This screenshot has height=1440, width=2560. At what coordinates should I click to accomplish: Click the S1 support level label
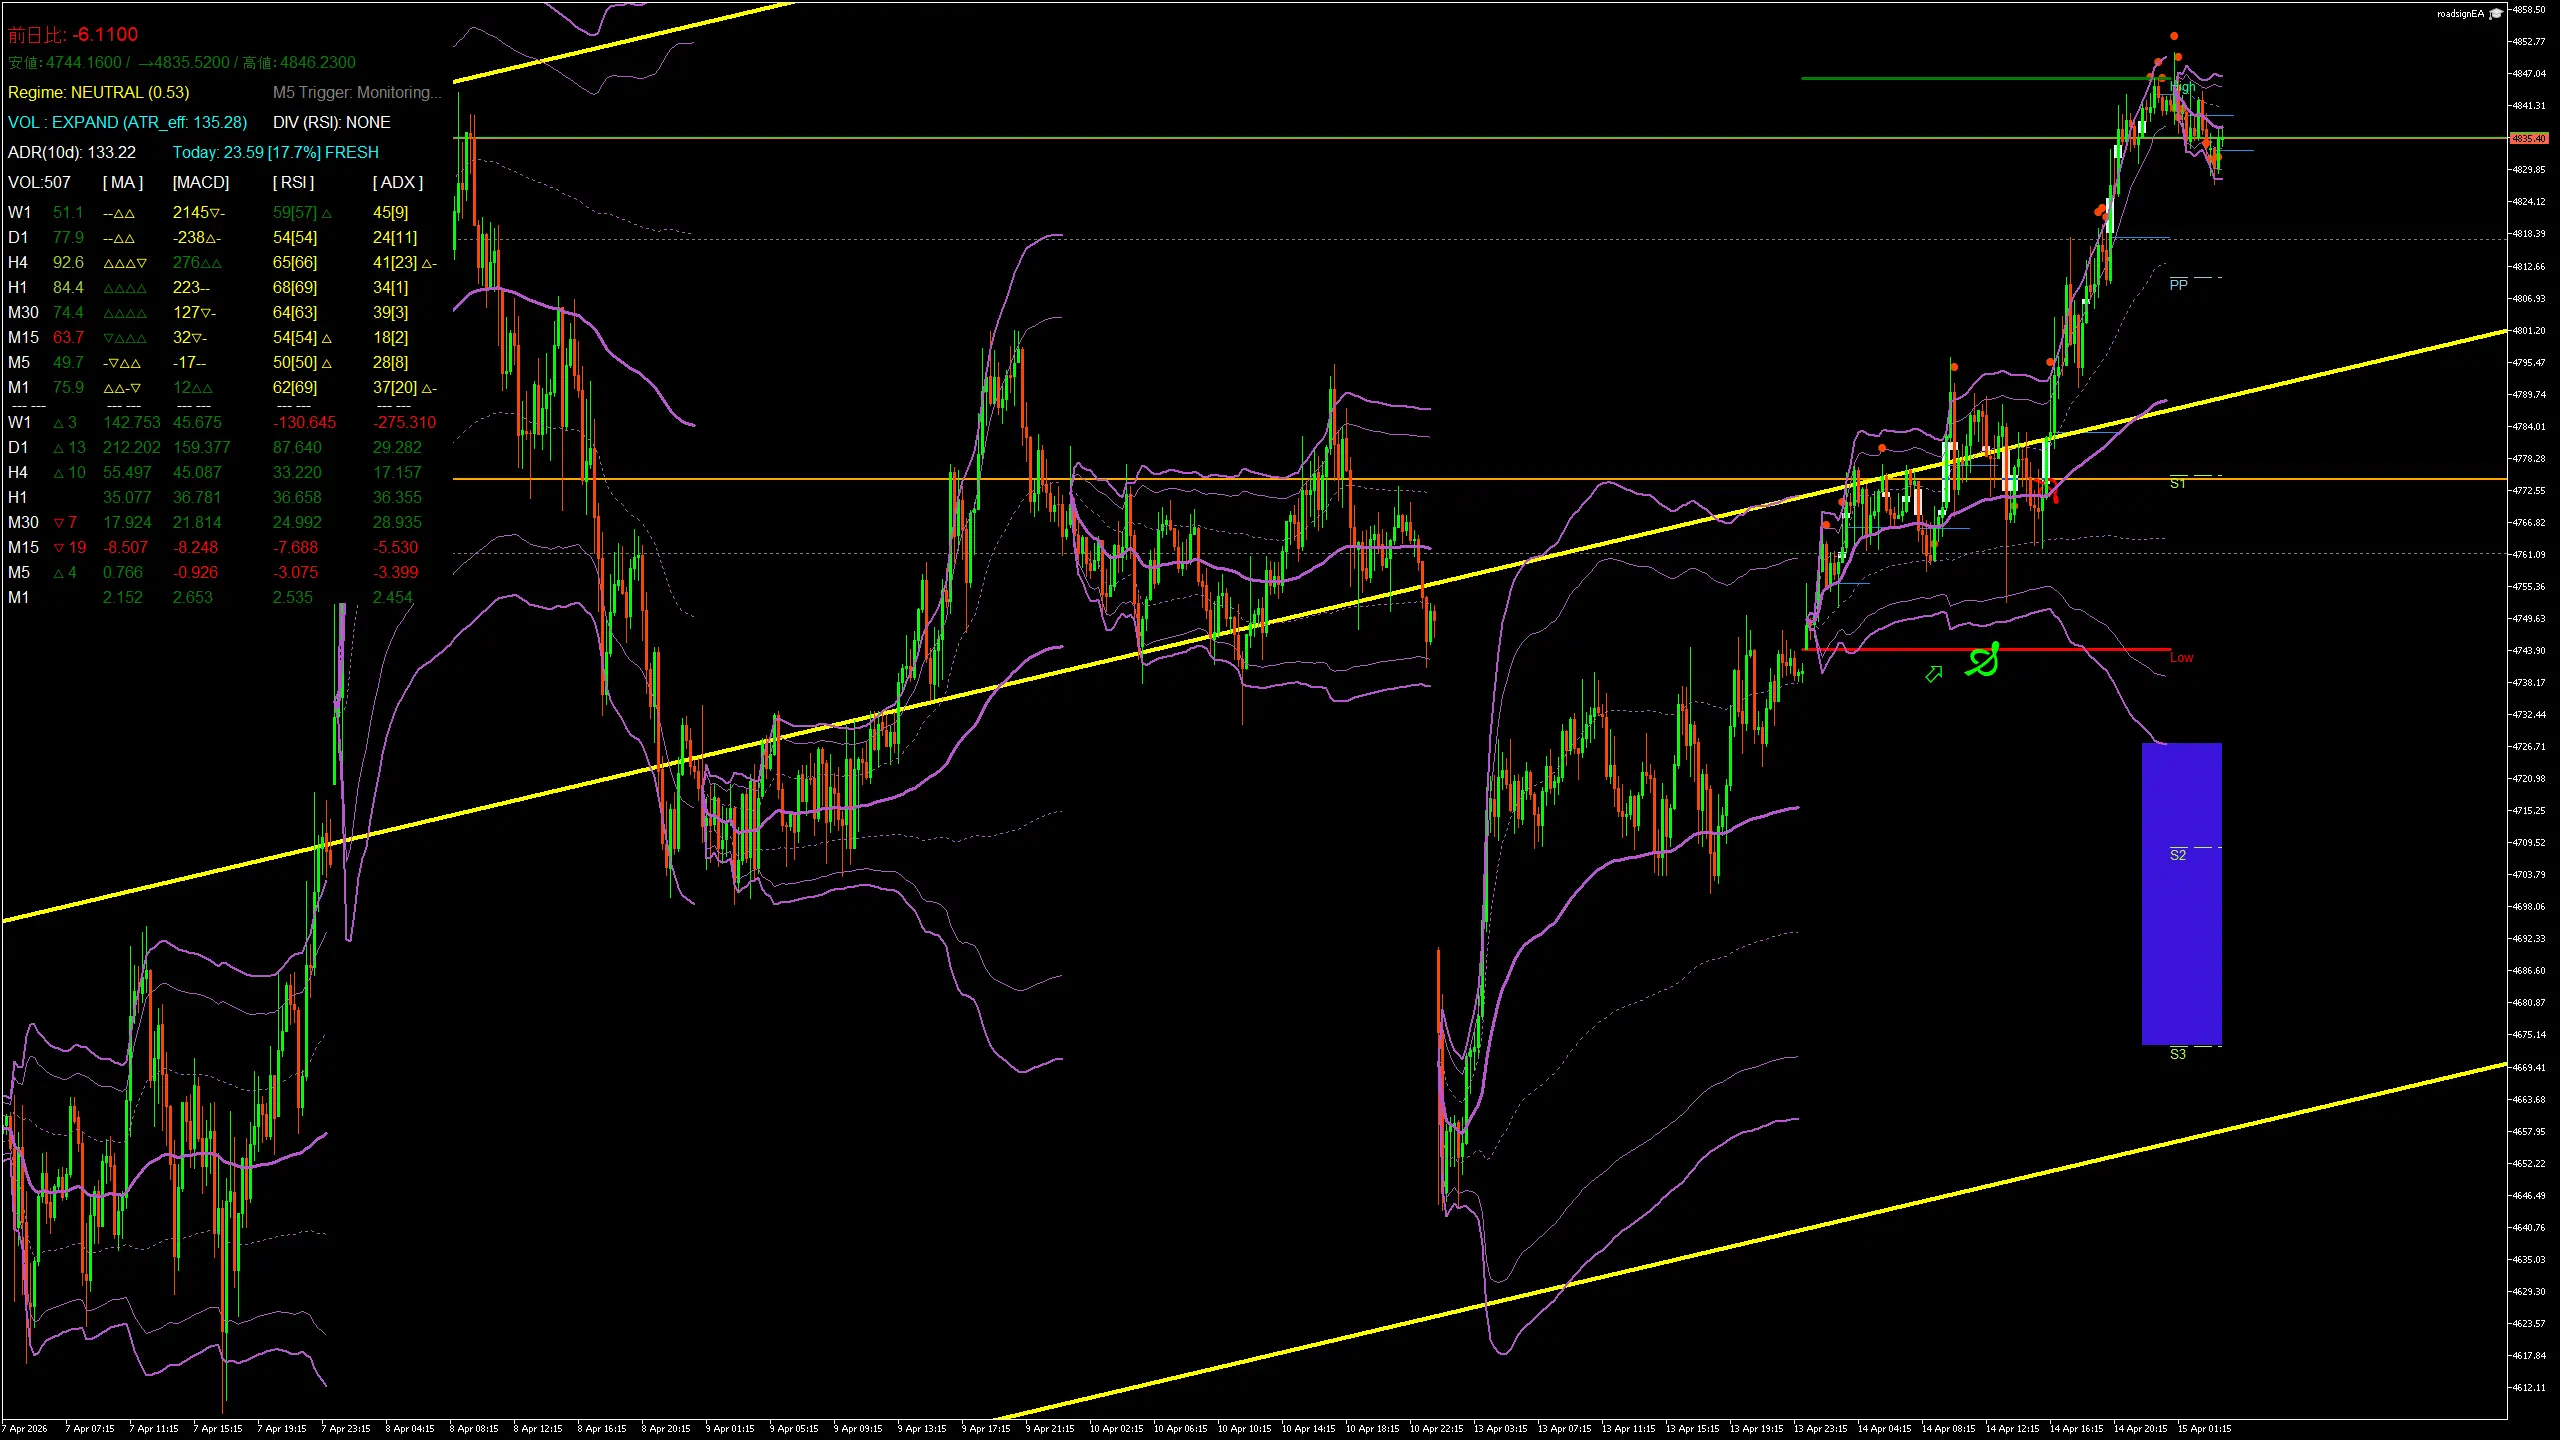tap(2178, 483)
